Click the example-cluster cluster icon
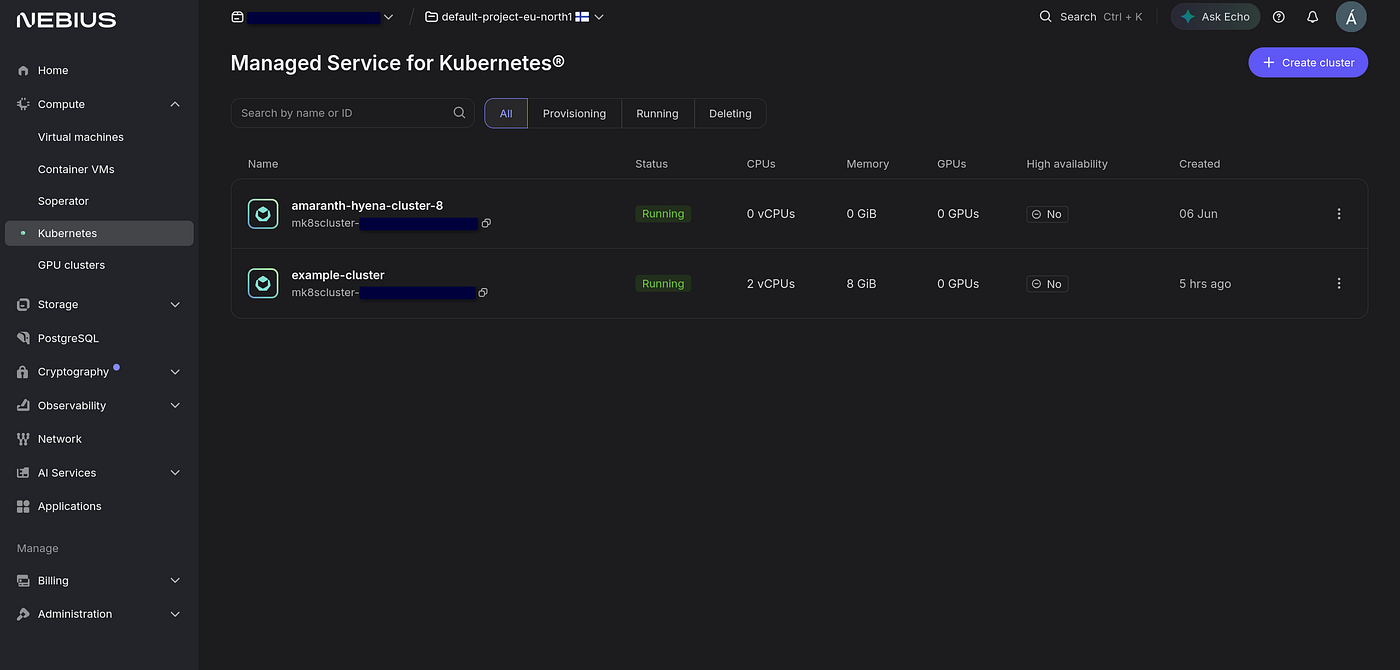 click(263, 283)
